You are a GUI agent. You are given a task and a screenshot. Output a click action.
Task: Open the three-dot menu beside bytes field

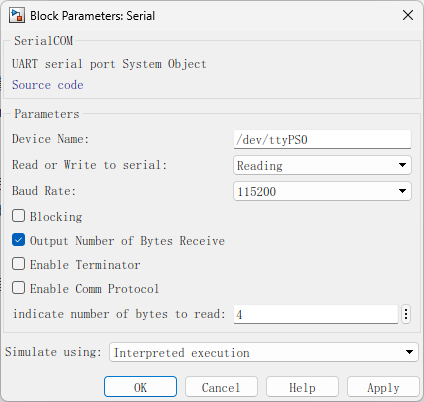point(406,314)
